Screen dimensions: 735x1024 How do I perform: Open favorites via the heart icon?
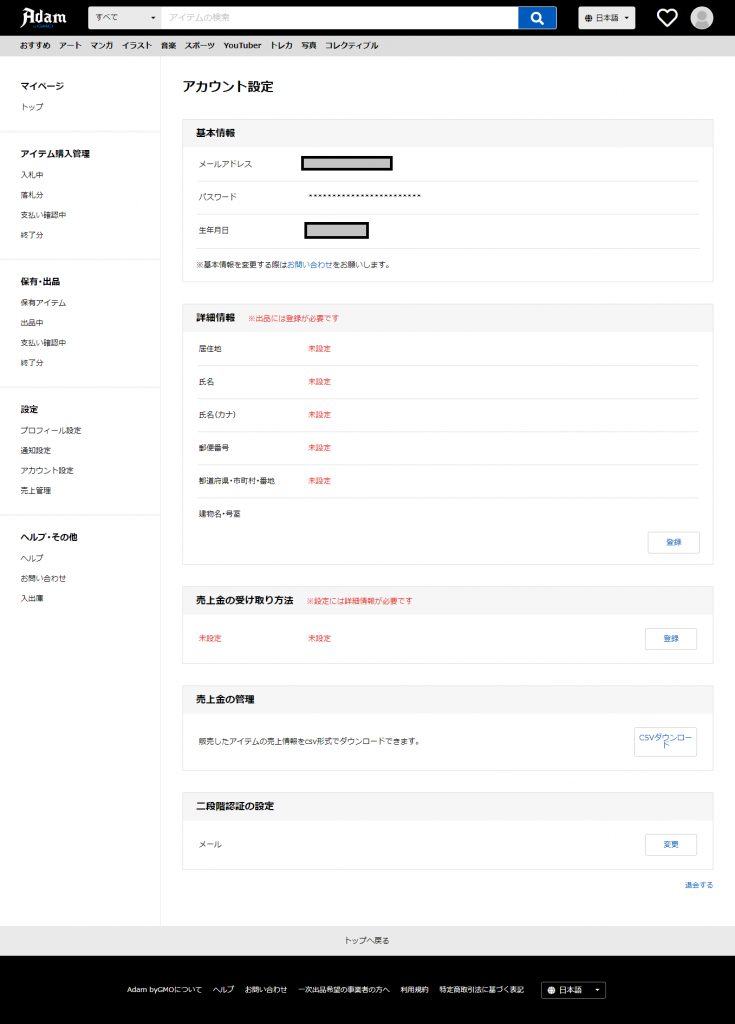coord(667,18)
